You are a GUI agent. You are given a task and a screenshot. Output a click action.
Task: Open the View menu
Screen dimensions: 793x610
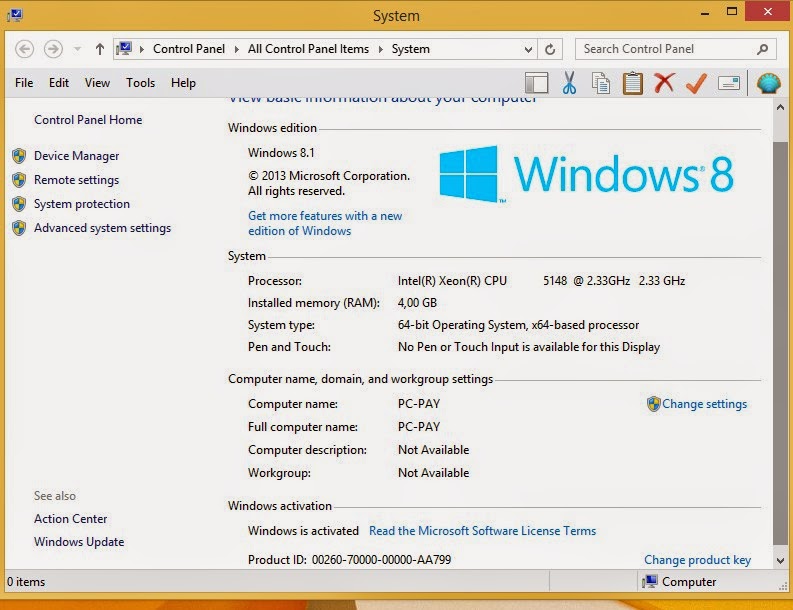coord(97,82)
